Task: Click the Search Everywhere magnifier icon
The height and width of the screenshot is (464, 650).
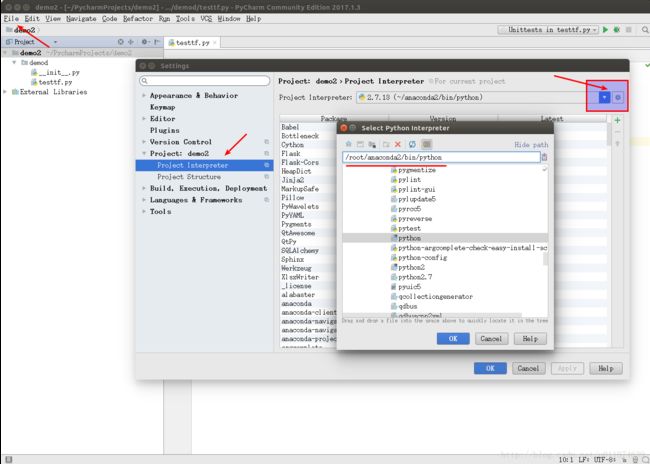Action: (x=645, y=30)
